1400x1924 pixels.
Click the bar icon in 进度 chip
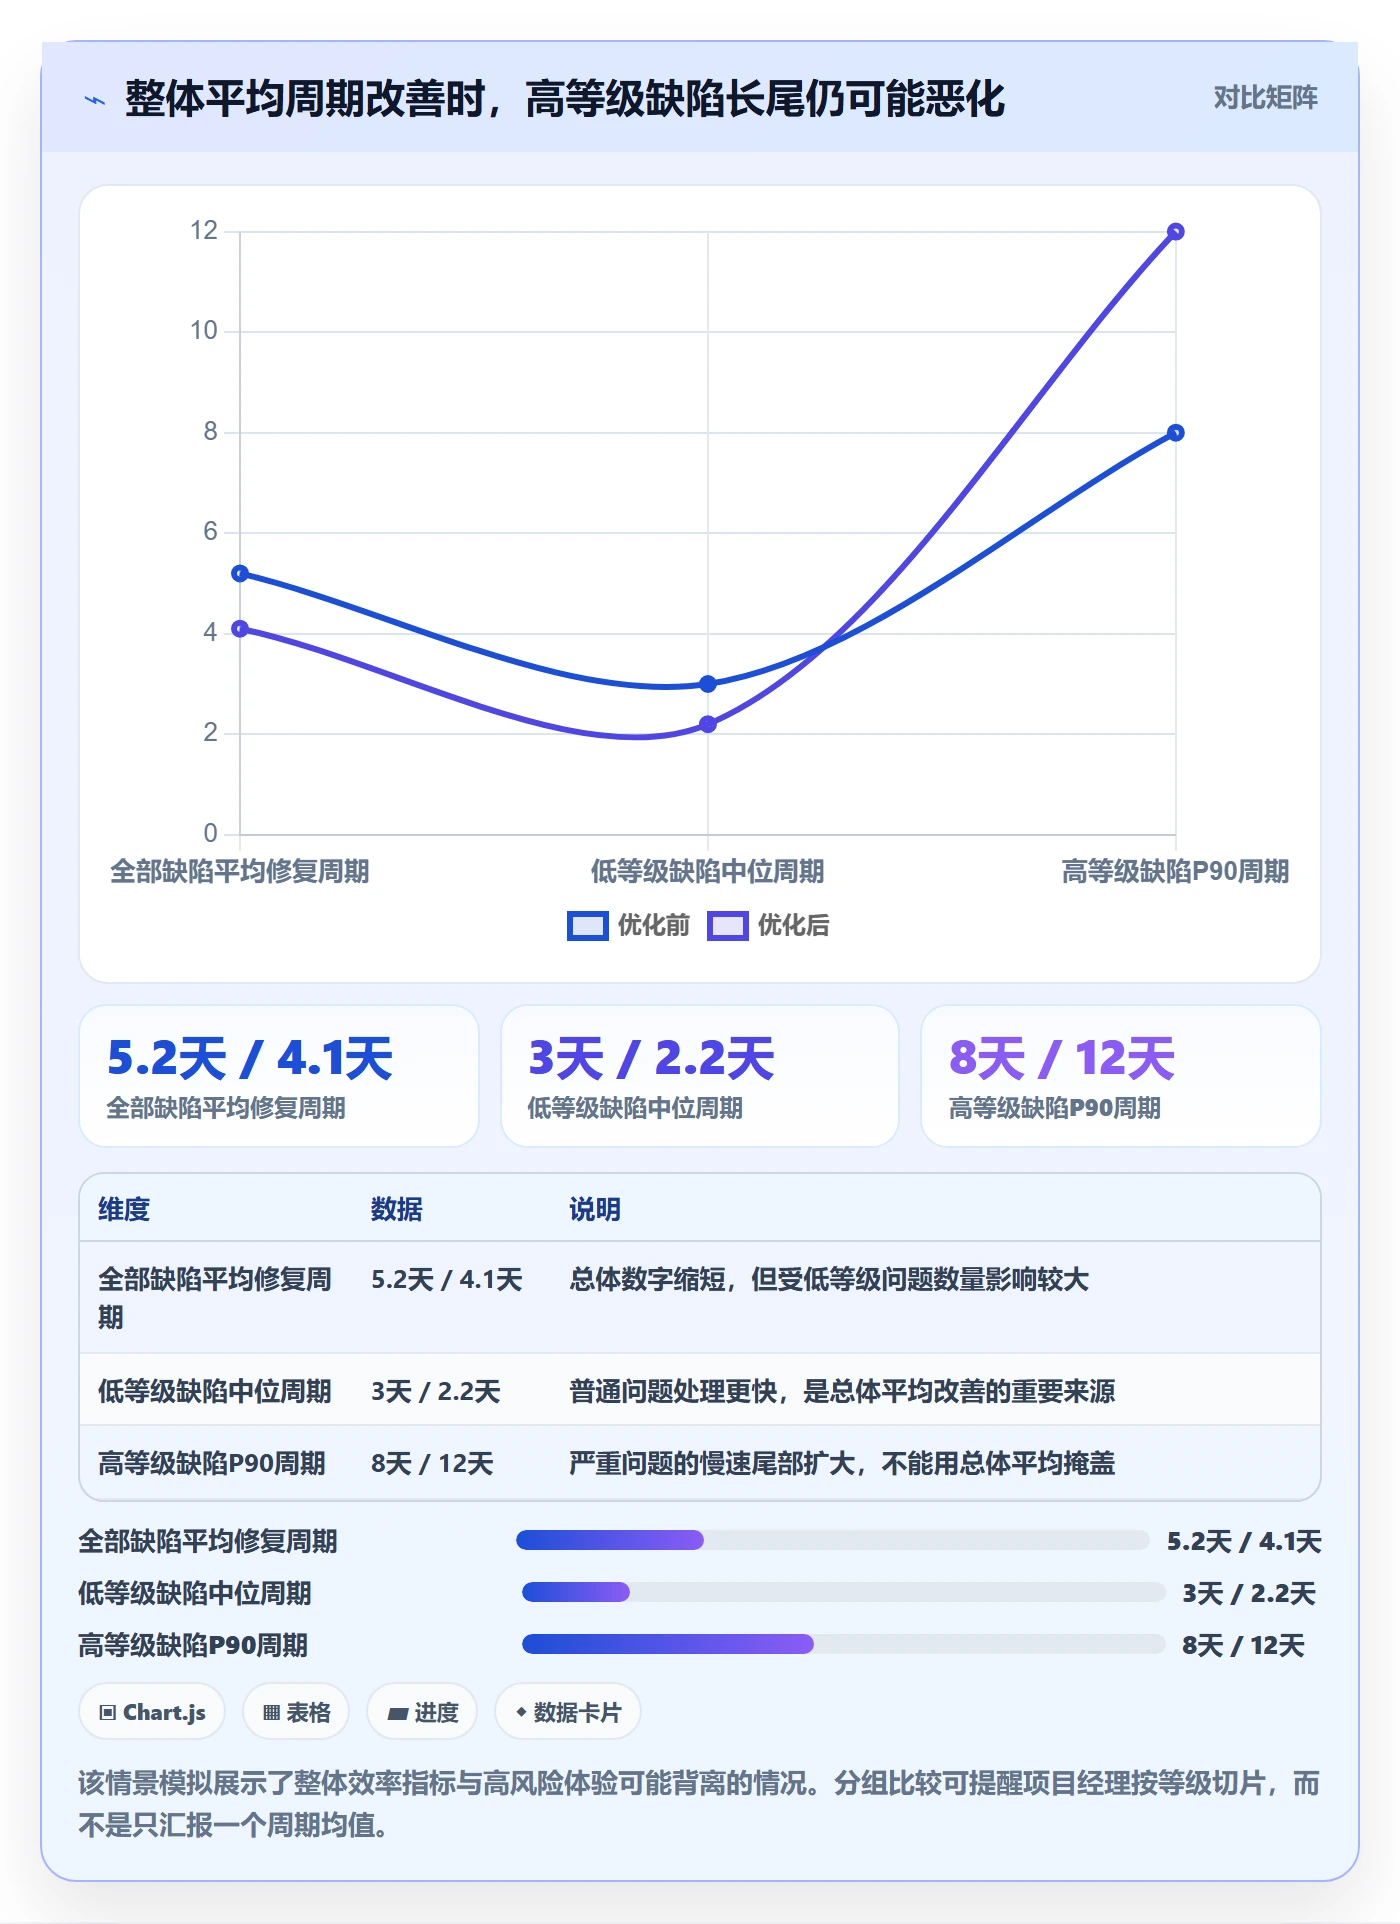pyautogui.click(x=397, y=1714)
